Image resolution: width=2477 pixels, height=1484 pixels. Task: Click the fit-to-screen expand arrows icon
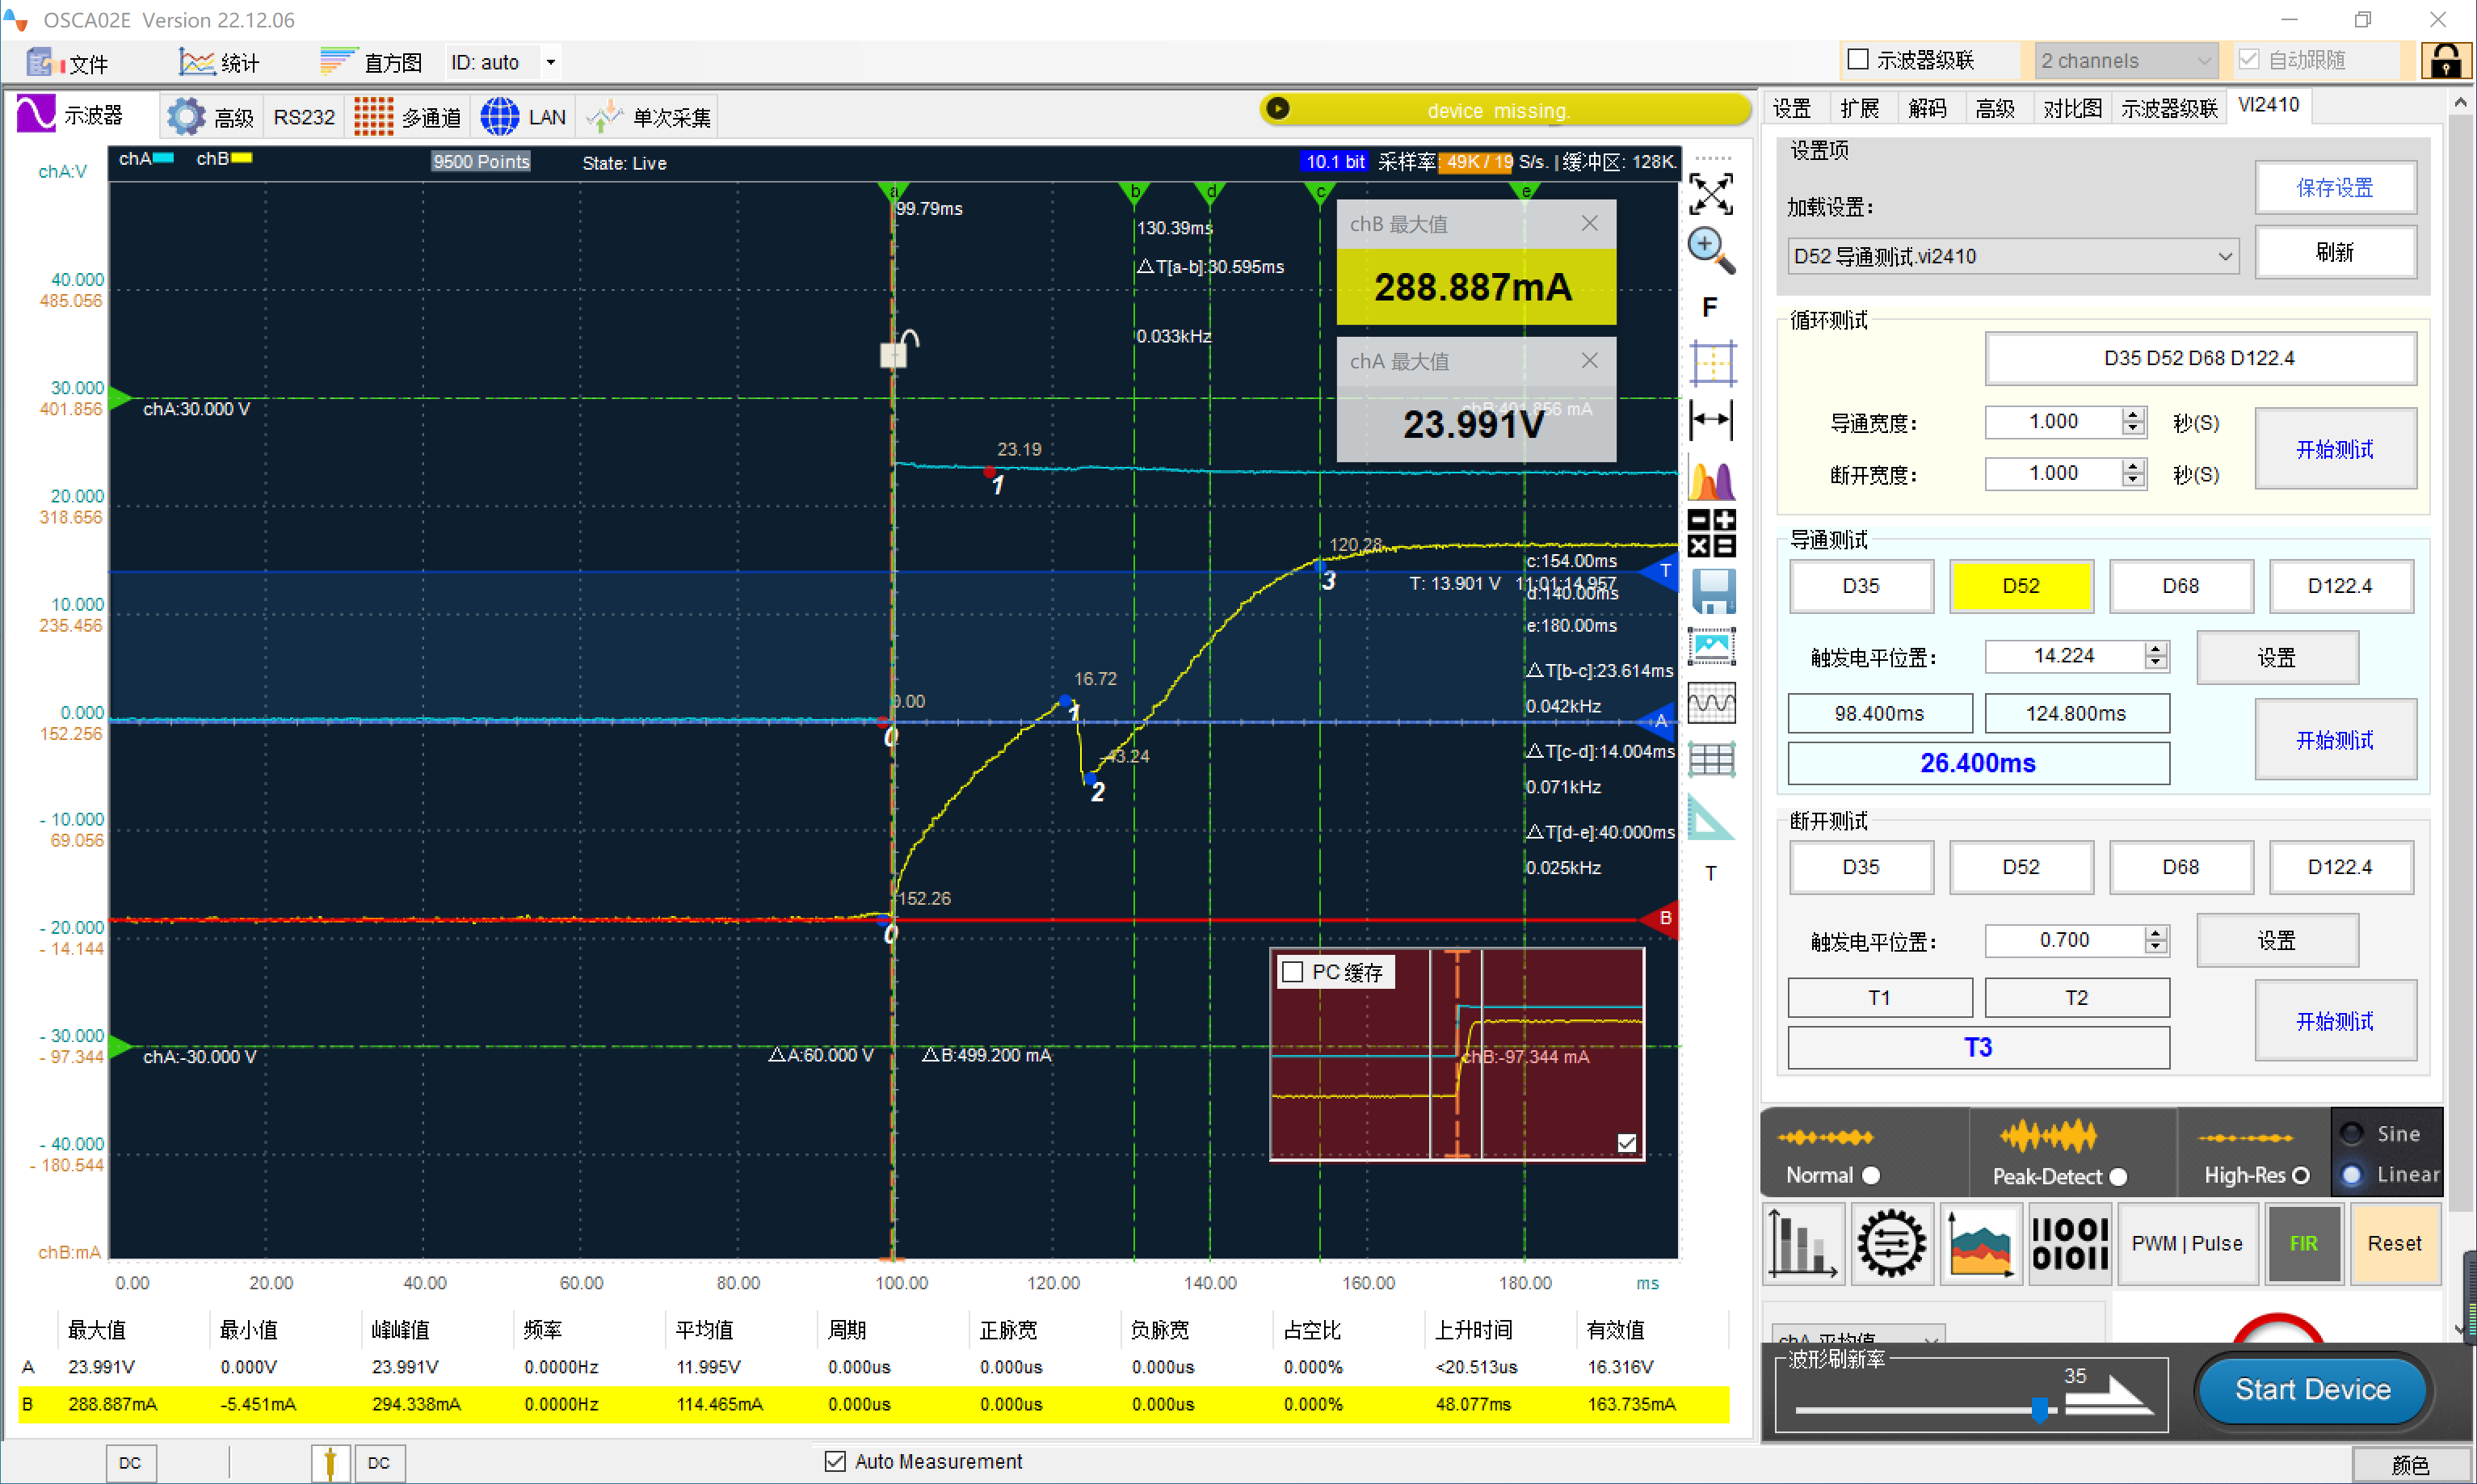coord(1711,194)
